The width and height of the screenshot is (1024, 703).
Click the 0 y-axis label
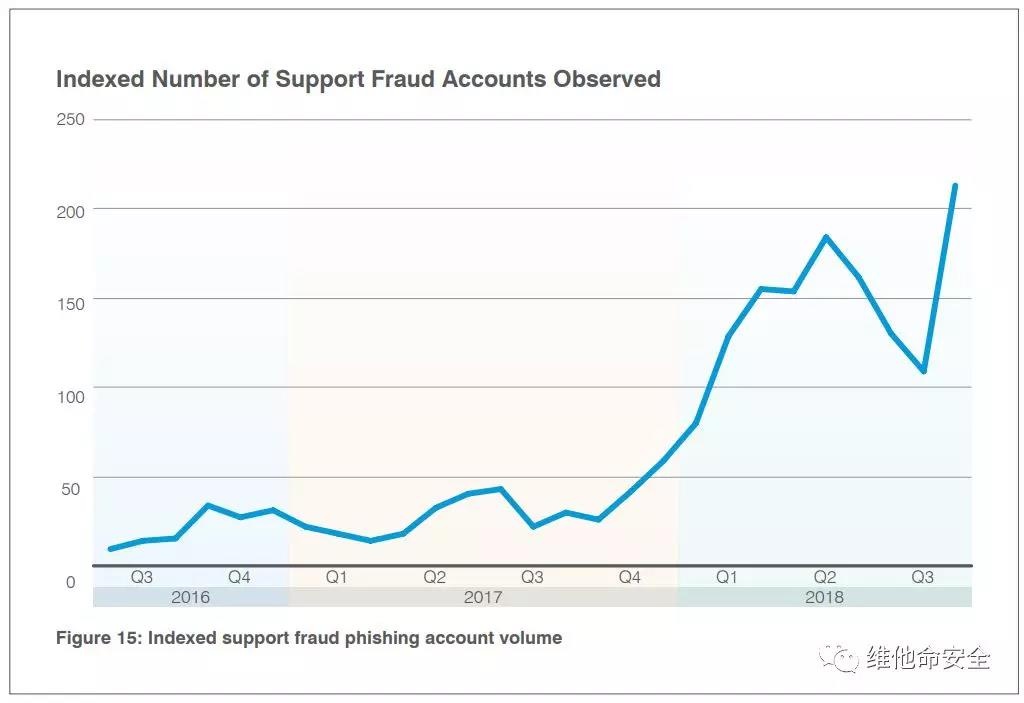click(x=70, y=582)
